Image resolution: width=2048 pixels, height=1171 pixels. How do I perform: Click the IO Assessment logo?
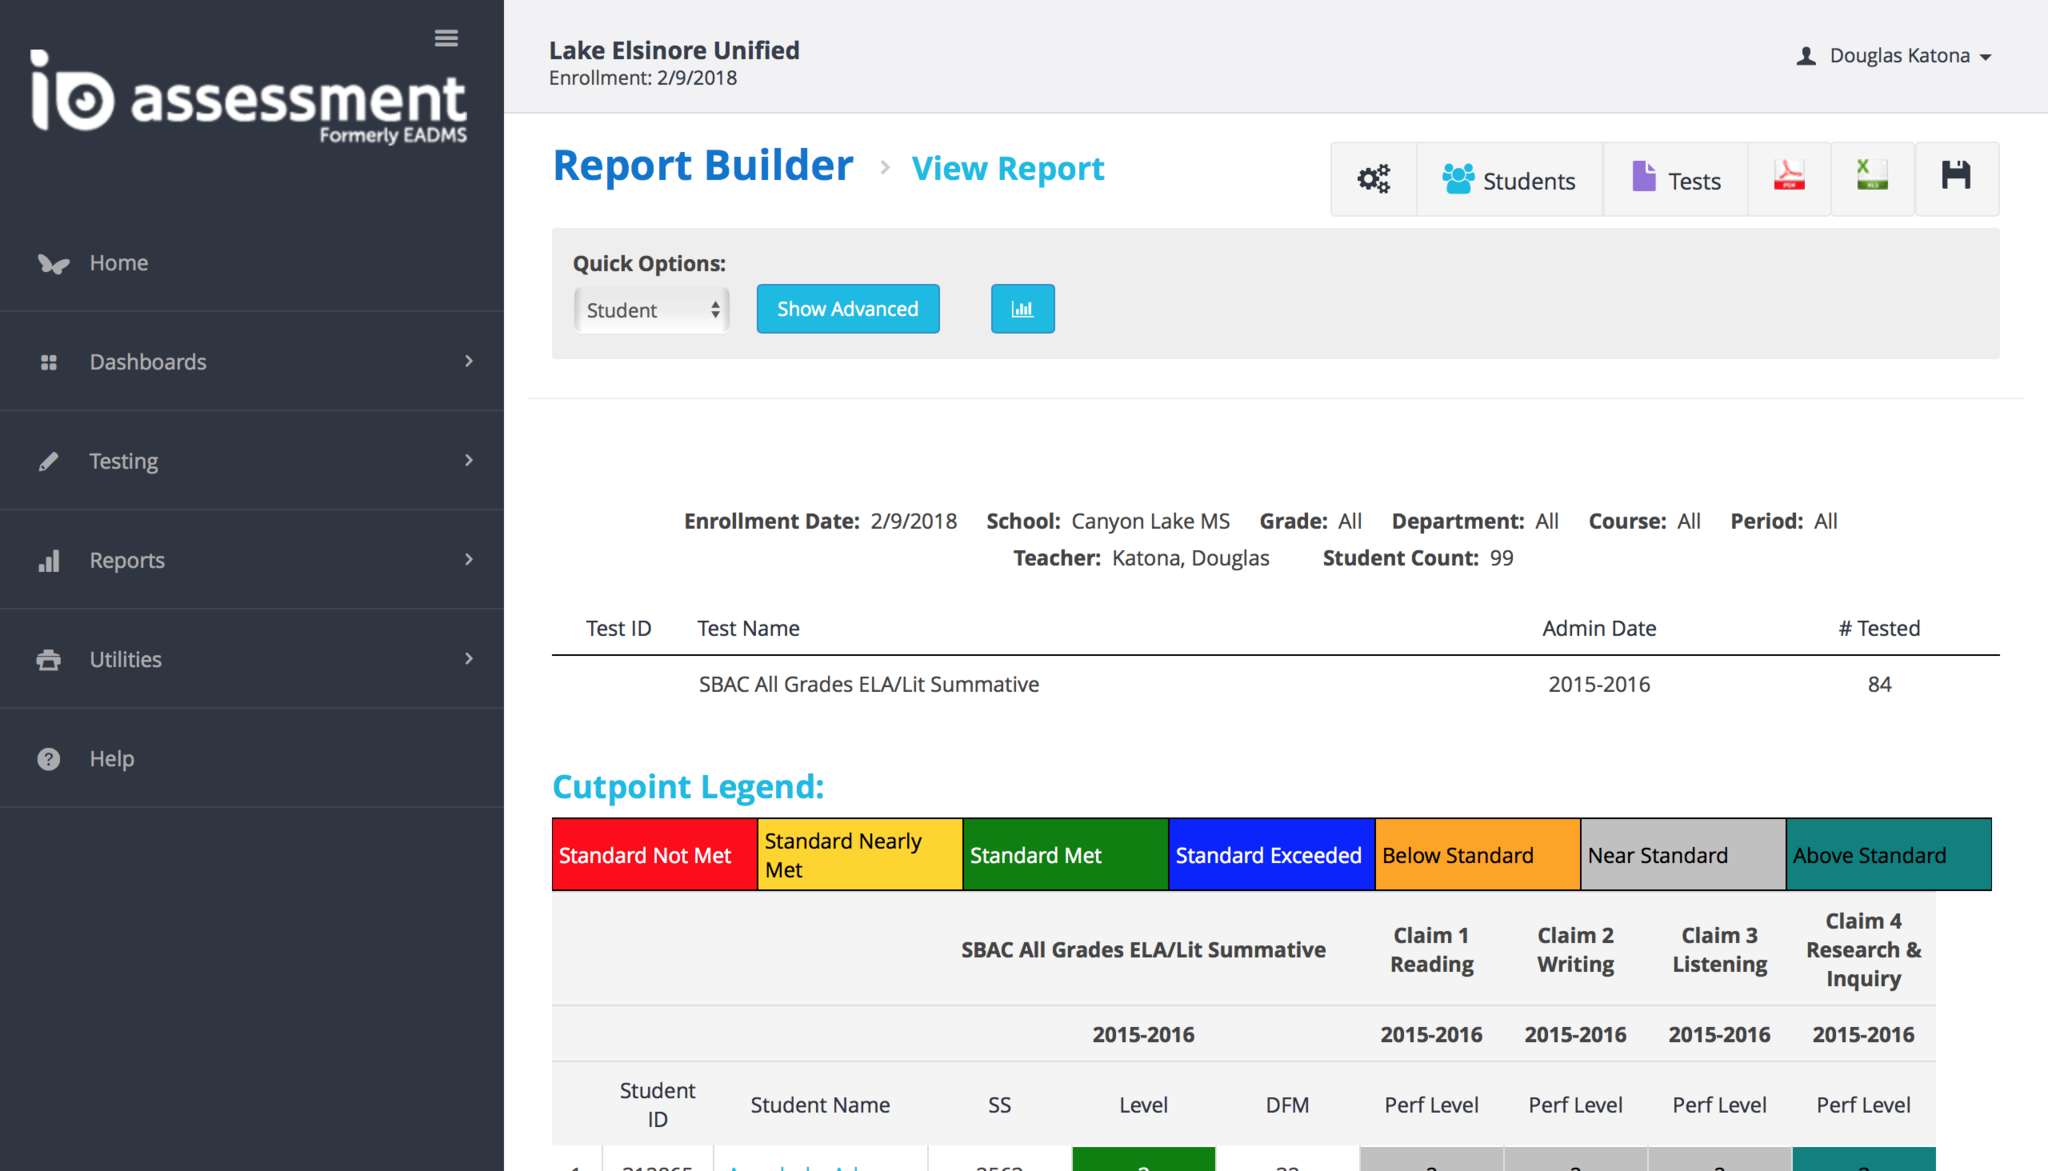click(x=249, y=98)
